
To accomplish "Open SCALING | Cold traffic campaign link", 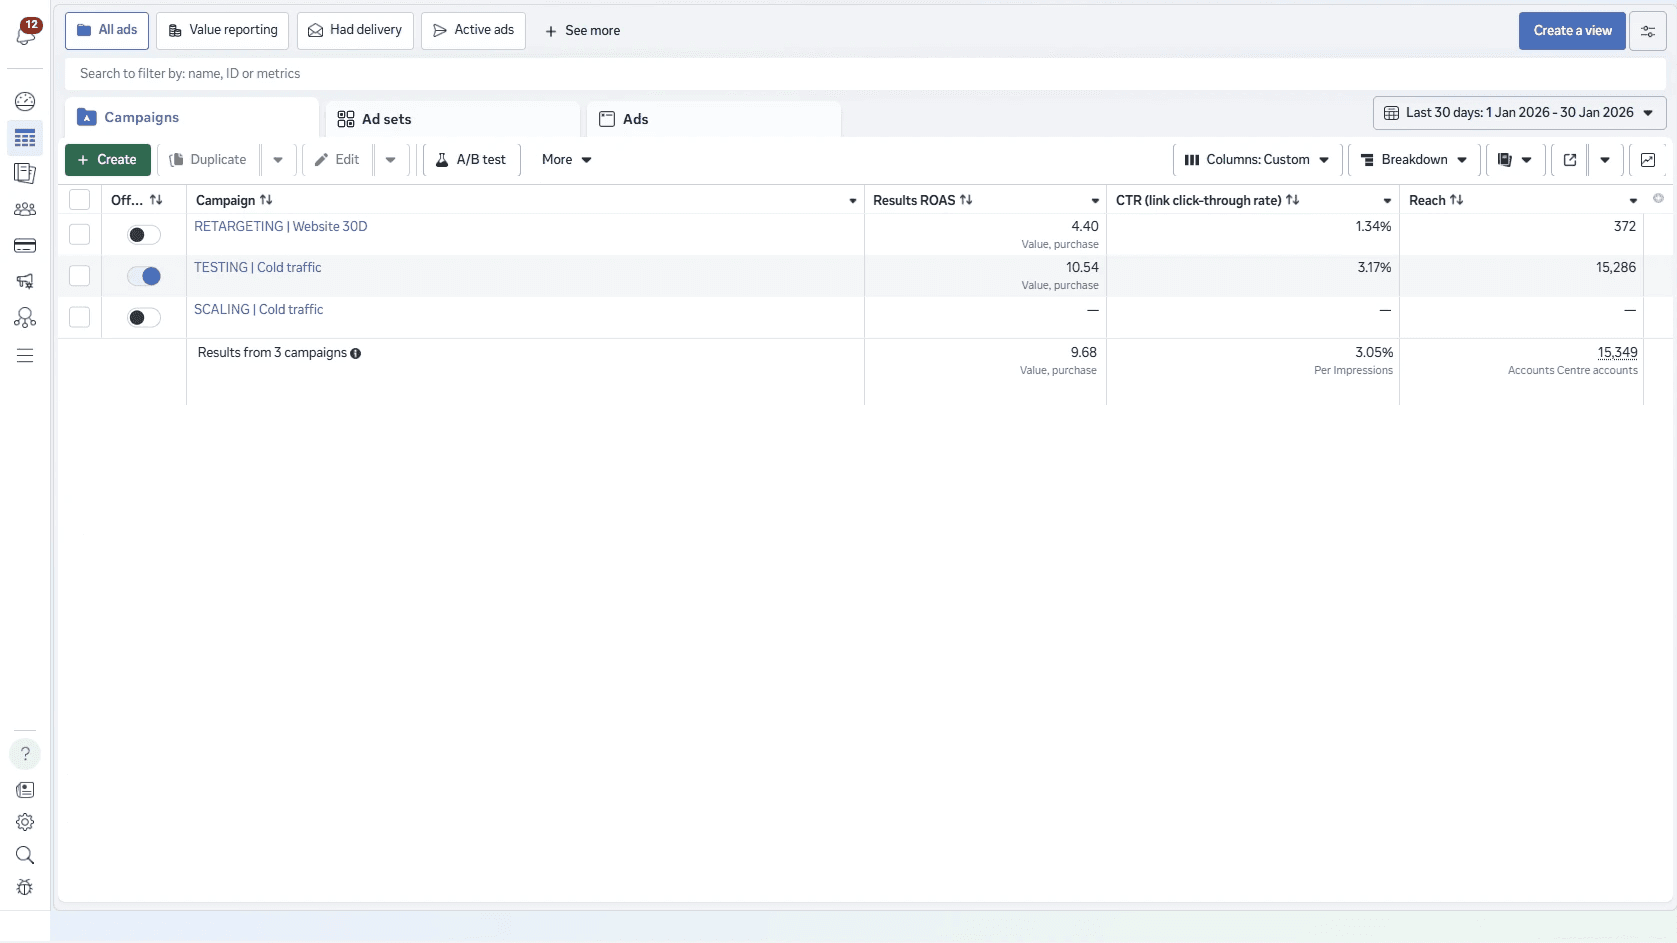I will [259, 310].
